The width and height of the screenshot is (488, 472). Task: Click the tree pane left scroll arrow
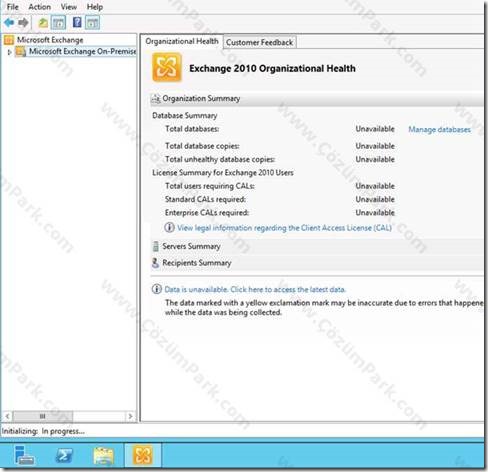[x=7, y=416]
